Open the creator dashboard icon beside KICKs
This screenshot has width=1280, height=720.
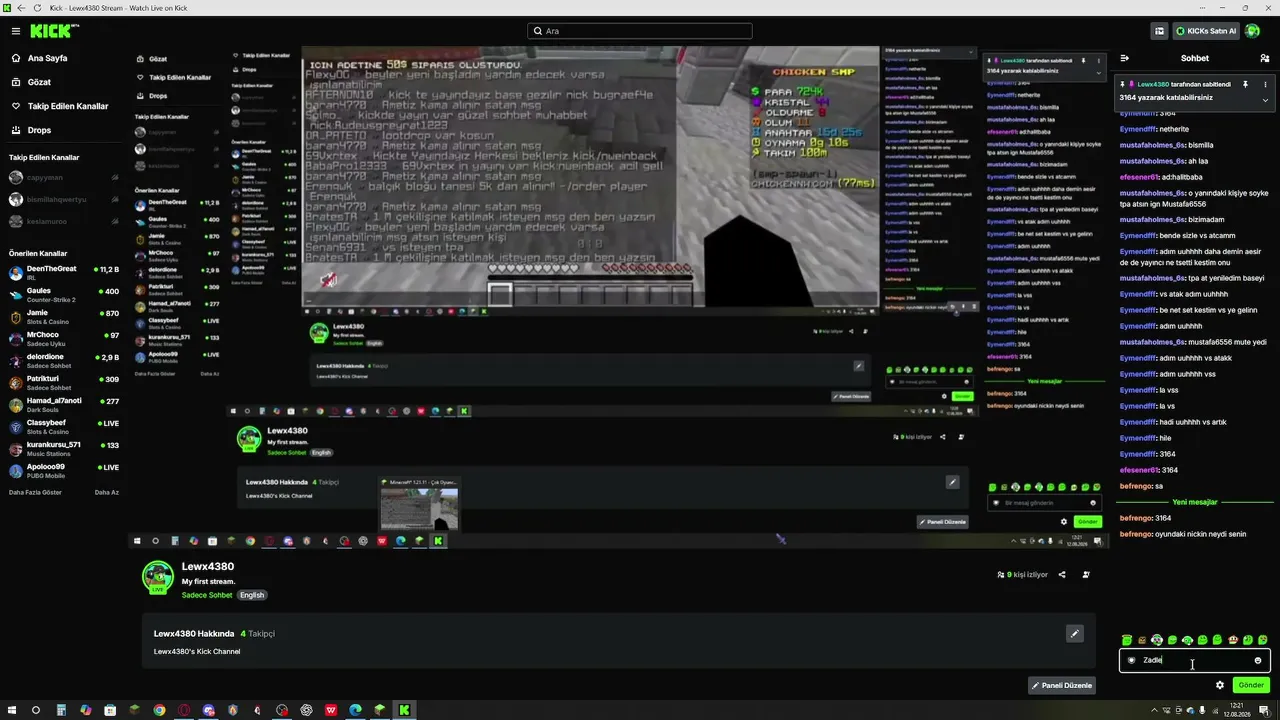(1159, 31)
